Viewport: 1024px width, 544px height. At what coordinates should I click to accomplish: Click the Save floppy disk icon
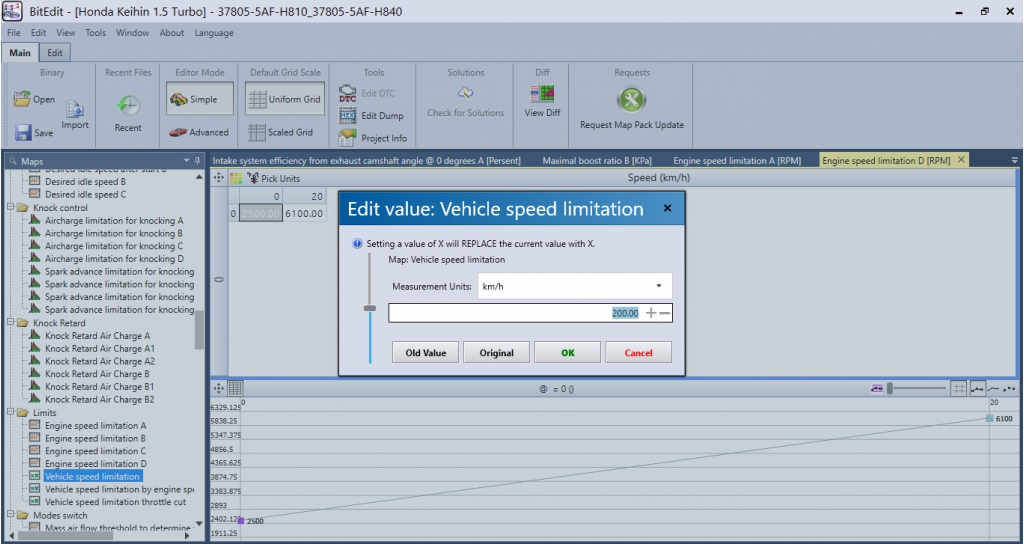pos(23,133)
